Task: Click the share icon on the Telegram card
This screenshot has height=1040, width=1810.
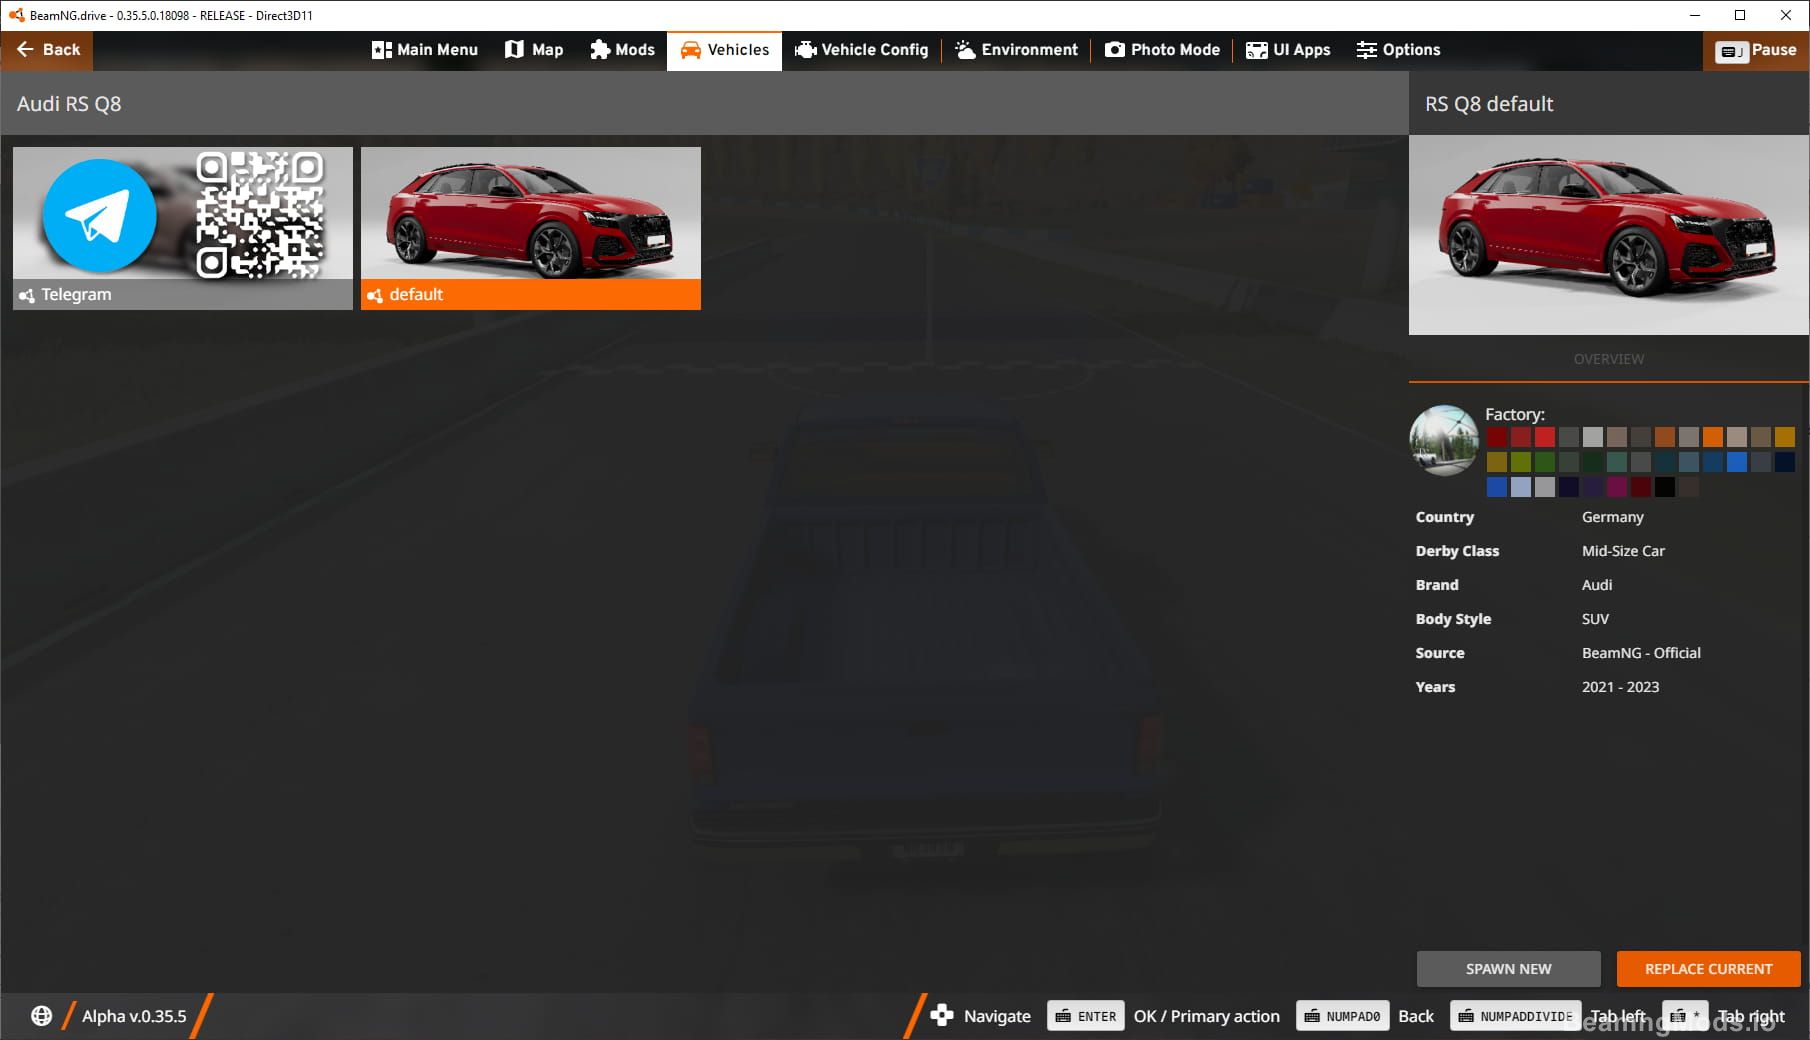Action: click(27, 295)
